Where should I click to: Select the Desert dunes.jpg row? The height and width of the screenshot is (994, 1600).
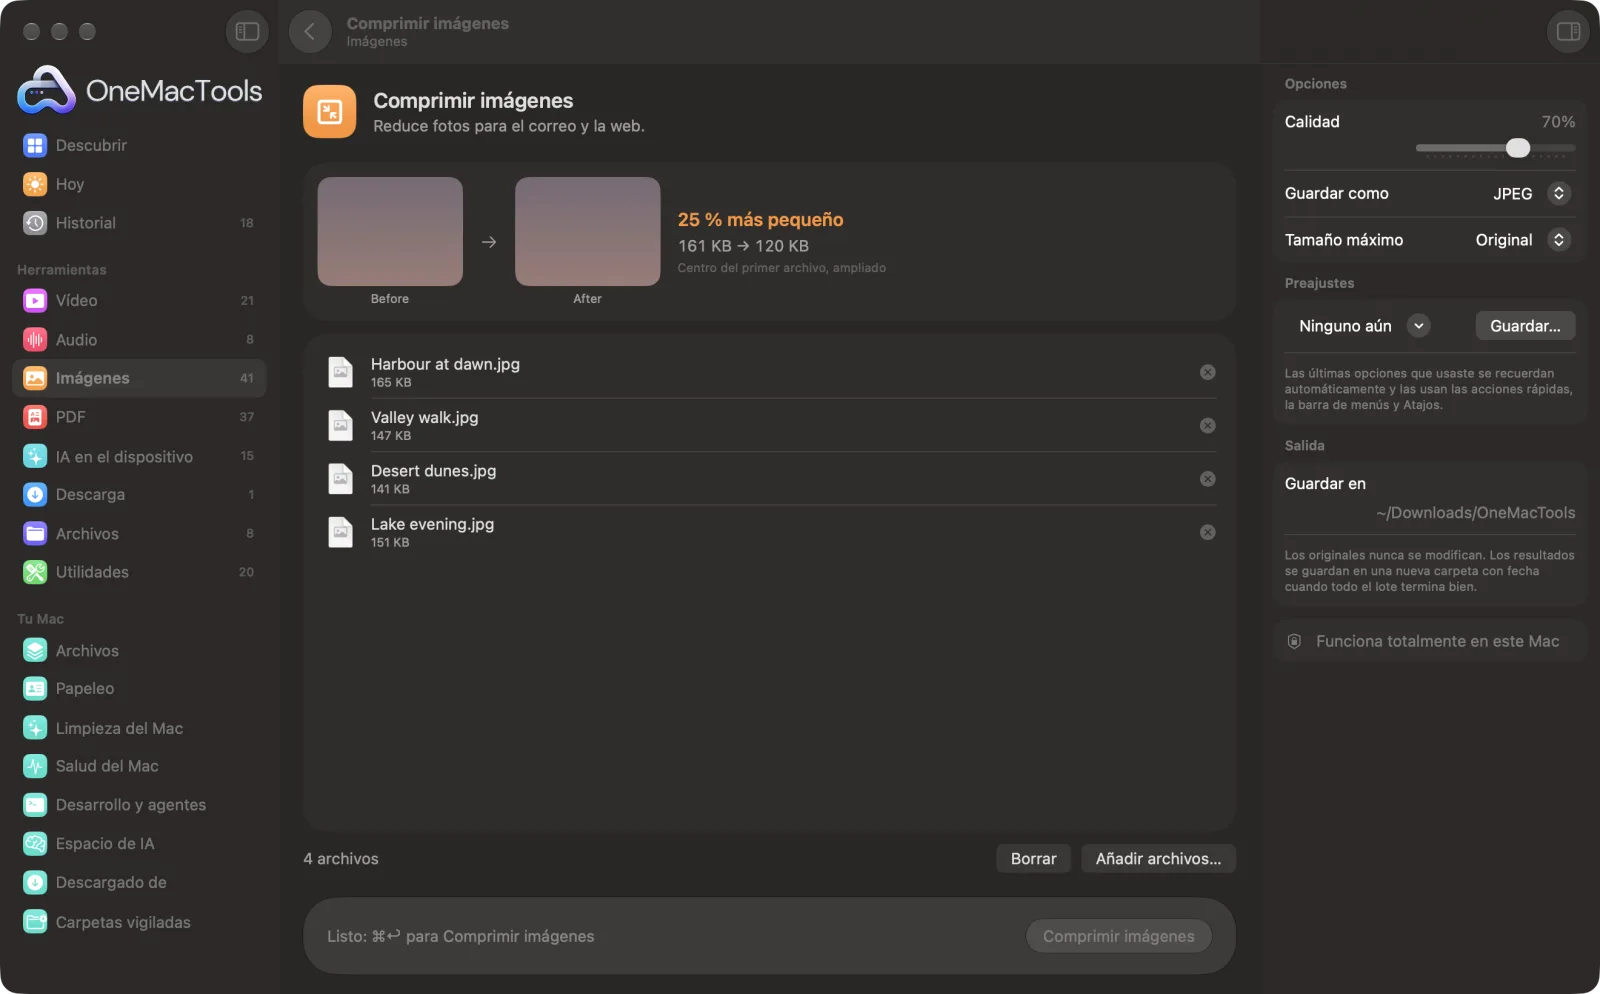[x=769, y=479]
